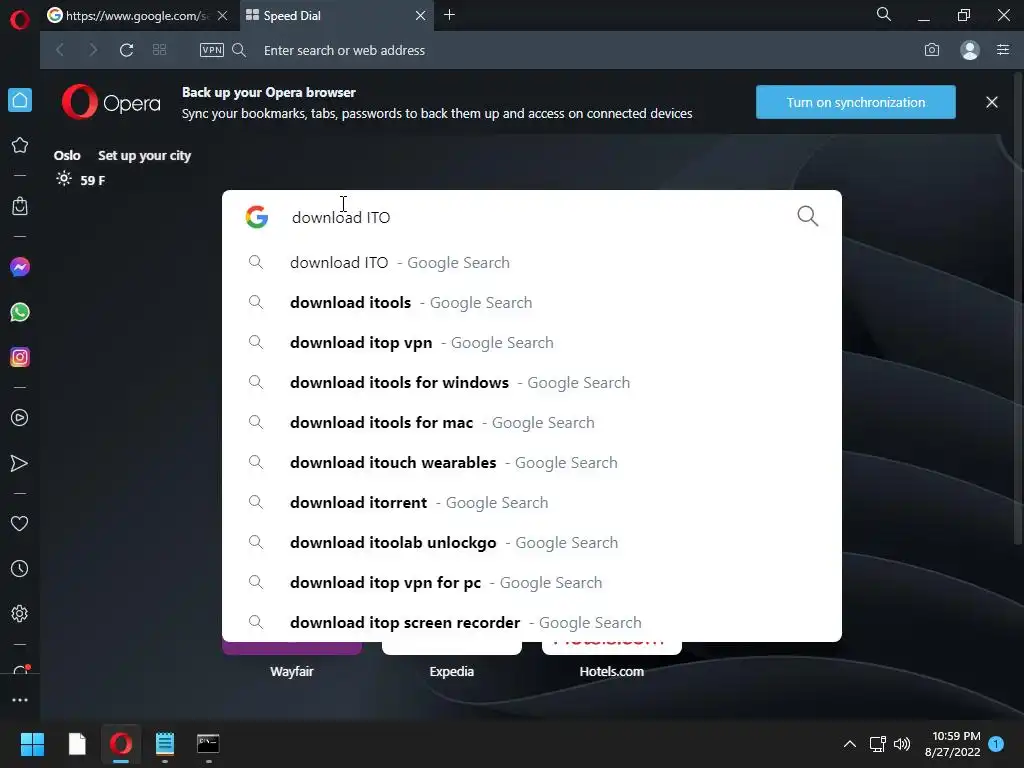Open a new tab with plus
Image resolution: width=1024 pixels, height=768 pixels.
coord(449,15)
